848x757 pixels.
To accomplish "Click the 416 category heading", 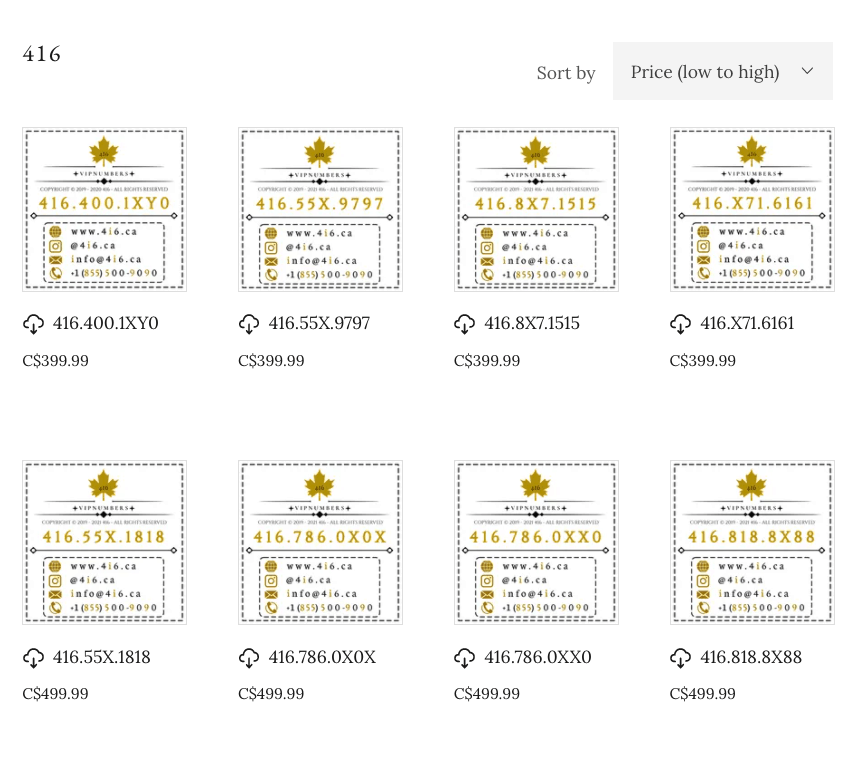I will point(42,54).
